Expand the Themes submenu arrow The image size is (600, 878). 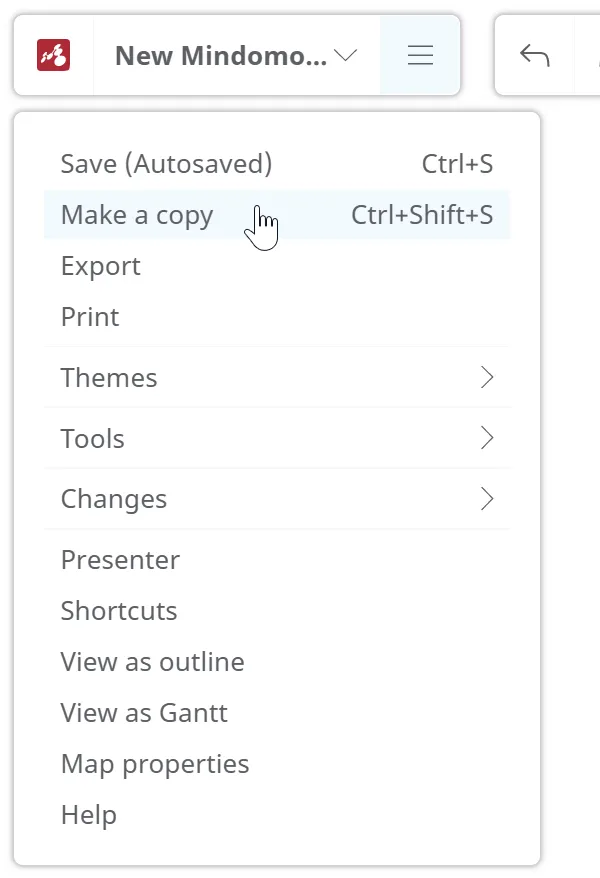point(487,378)
